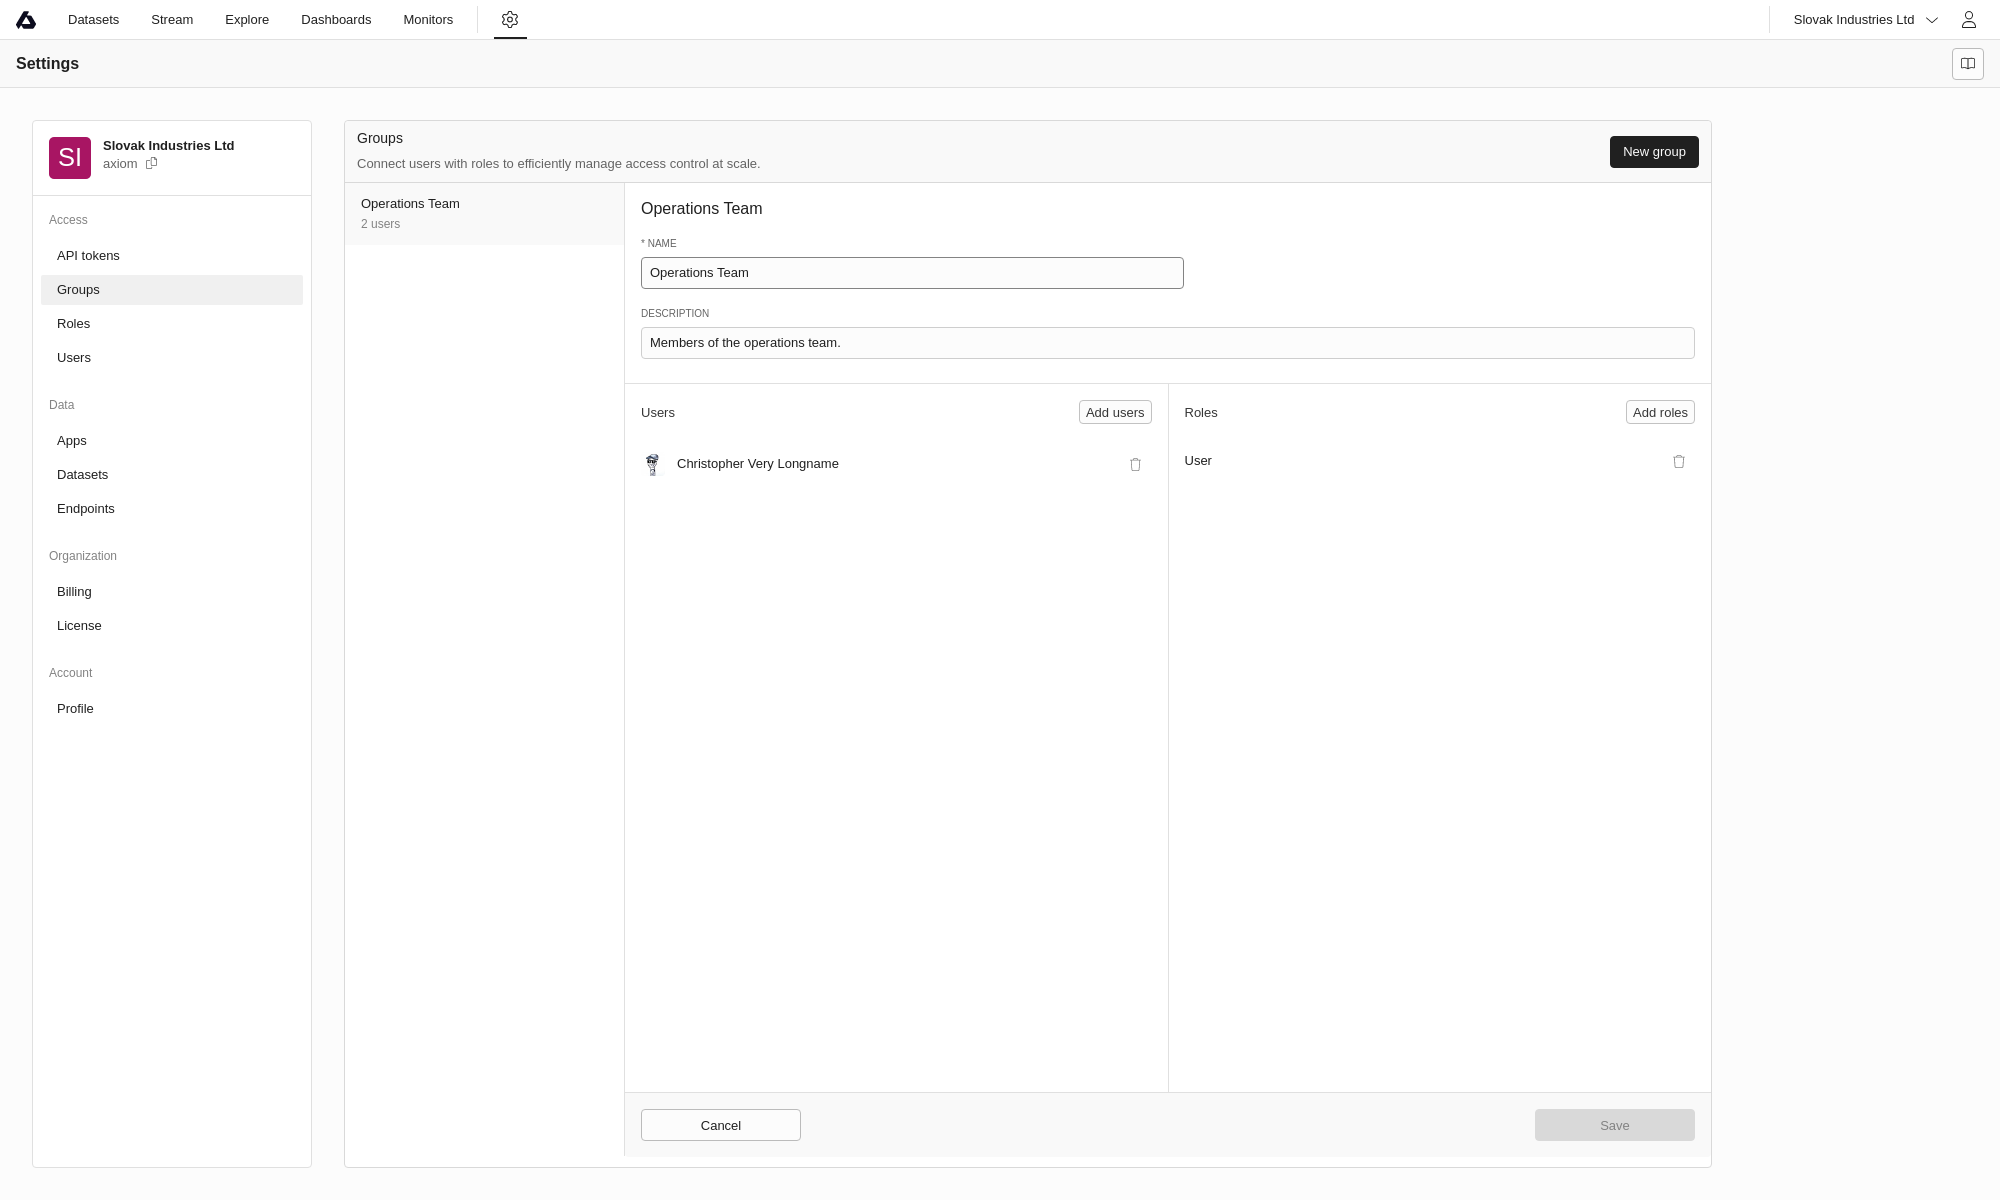Open Roles in the sidebar
This screenshot has width=2000, height=1200.
pyautogui.click(x=73, y=324)
